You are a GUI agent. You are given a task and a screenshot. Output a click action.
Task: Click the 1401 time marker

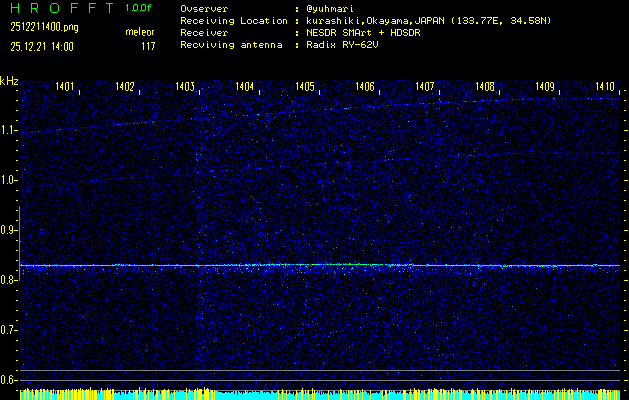(65, 88)
